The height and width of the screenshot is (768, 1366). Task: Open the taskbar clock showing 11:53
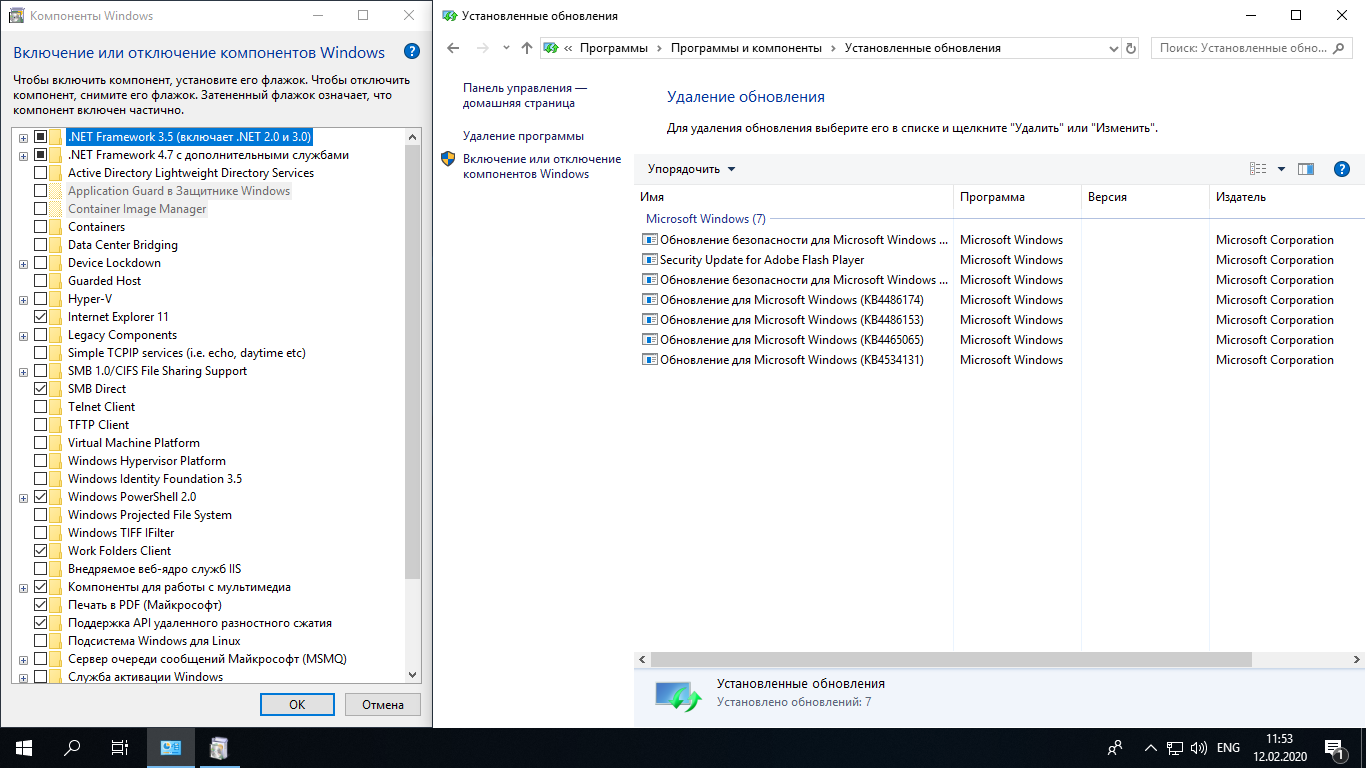pyautogui.click(x=1278, y=747)
